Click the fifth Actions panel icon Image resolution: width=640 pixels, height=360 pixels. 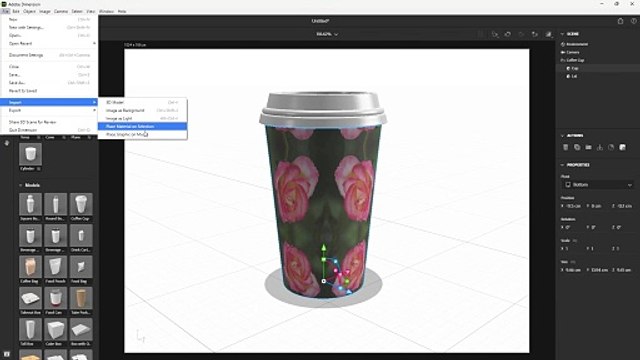(611, 147)
